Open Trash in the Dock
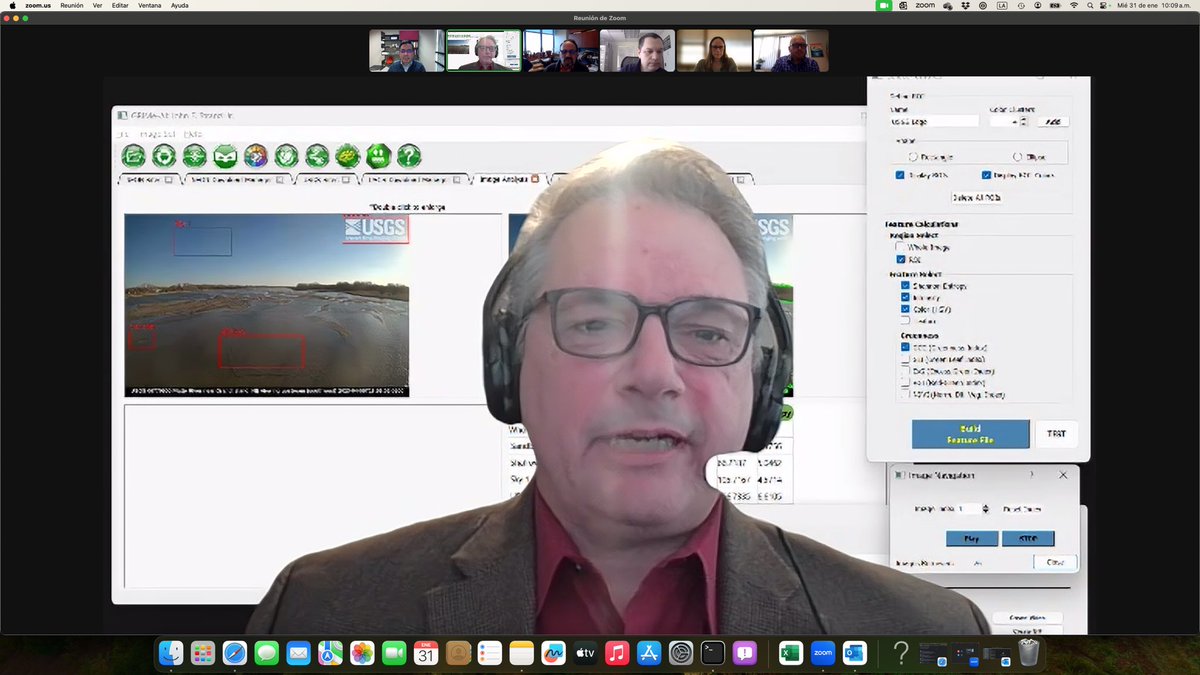The height and width of the screenshot is (675, 1200). pyautogui.click(x=1029, y=653)
